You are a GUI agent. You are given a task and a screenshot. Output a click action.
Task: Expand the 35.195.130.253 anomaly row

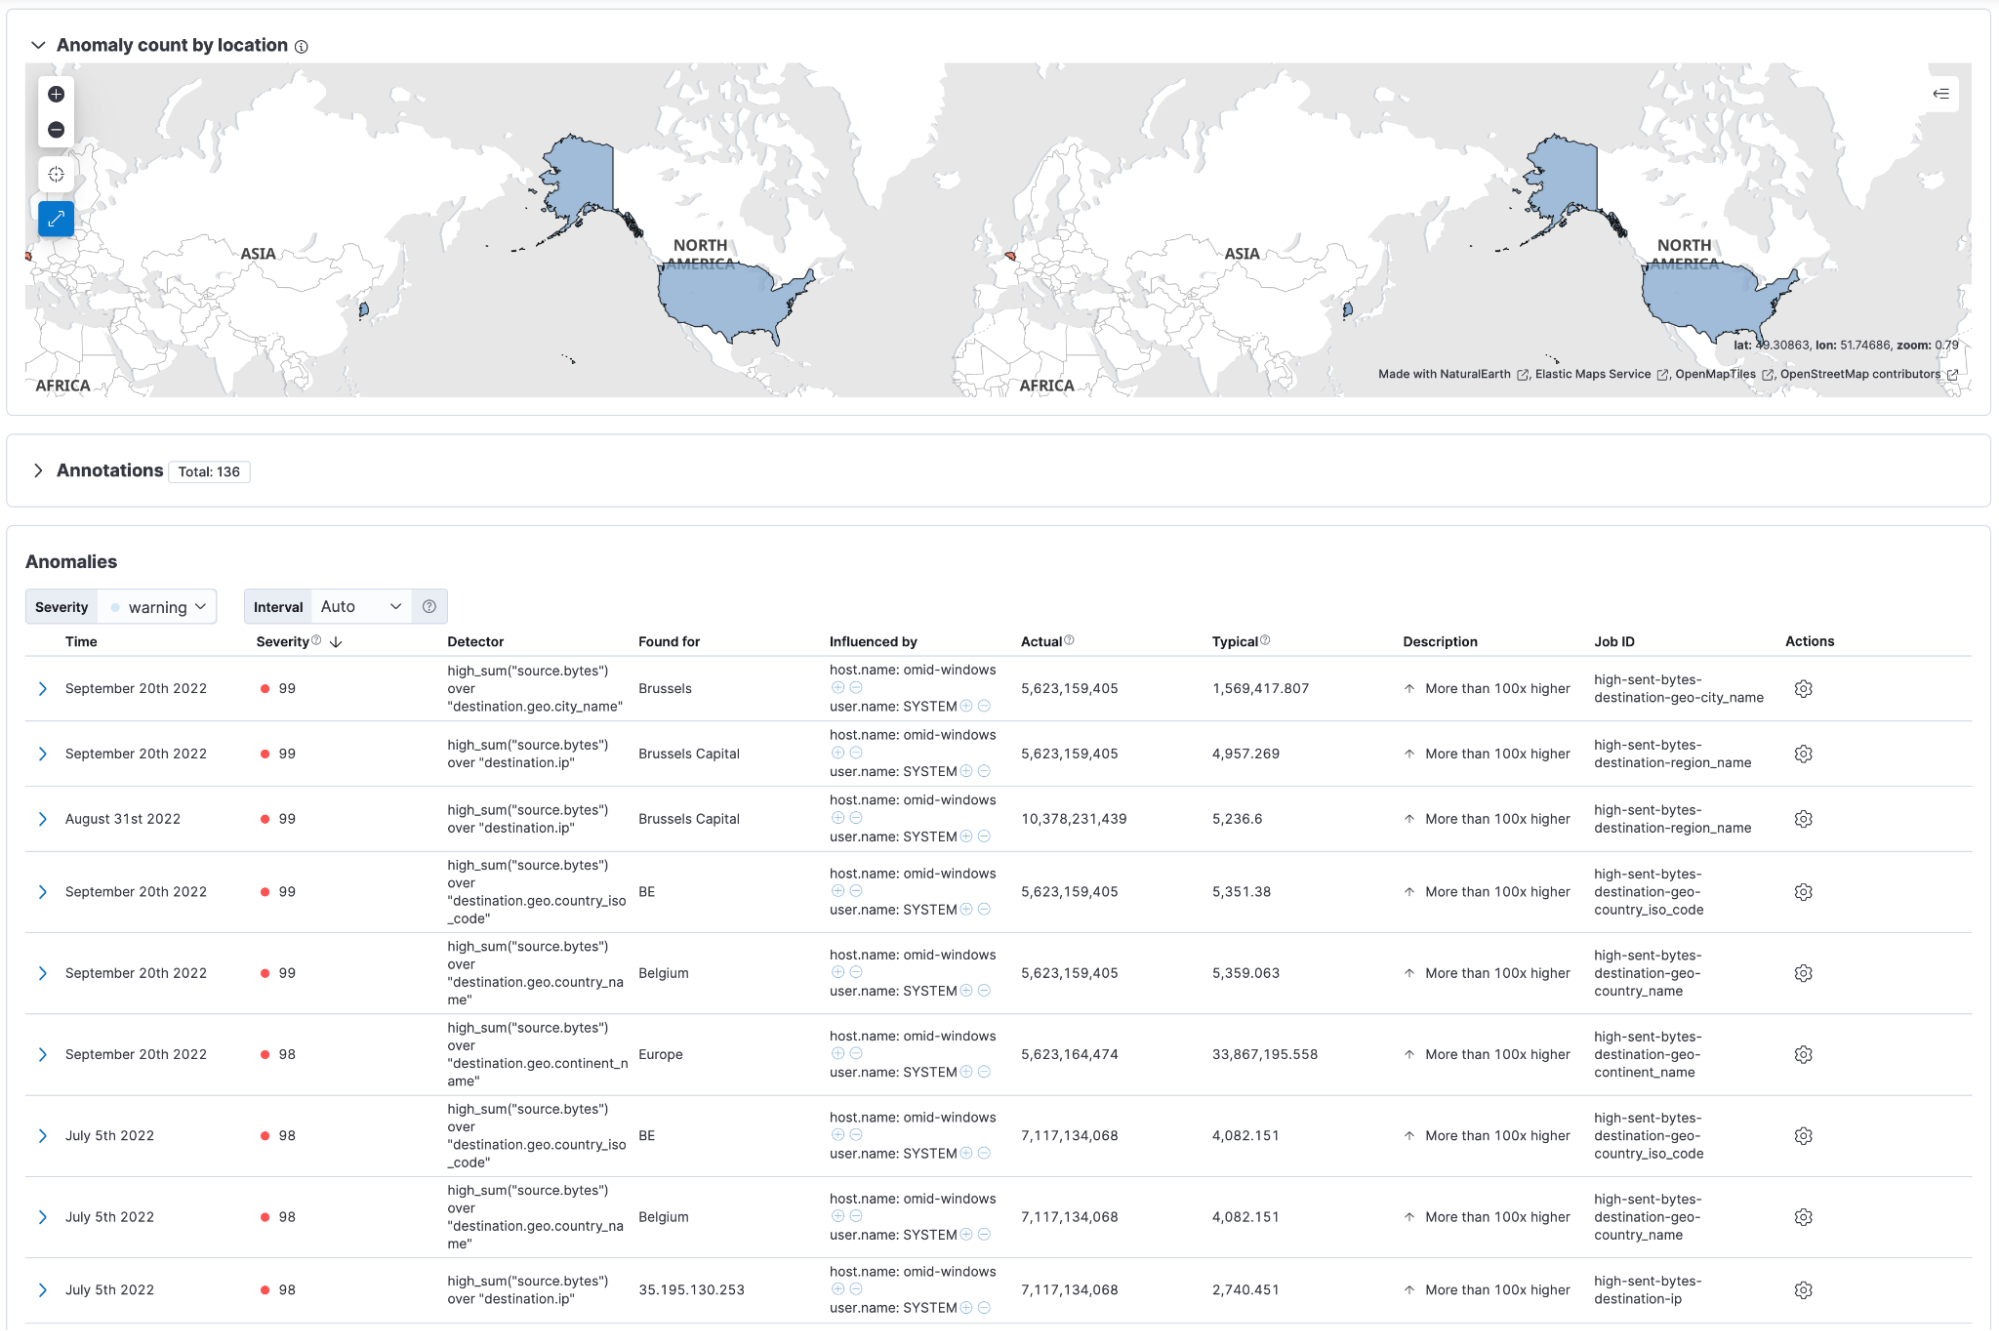(x=42, y=1291)
